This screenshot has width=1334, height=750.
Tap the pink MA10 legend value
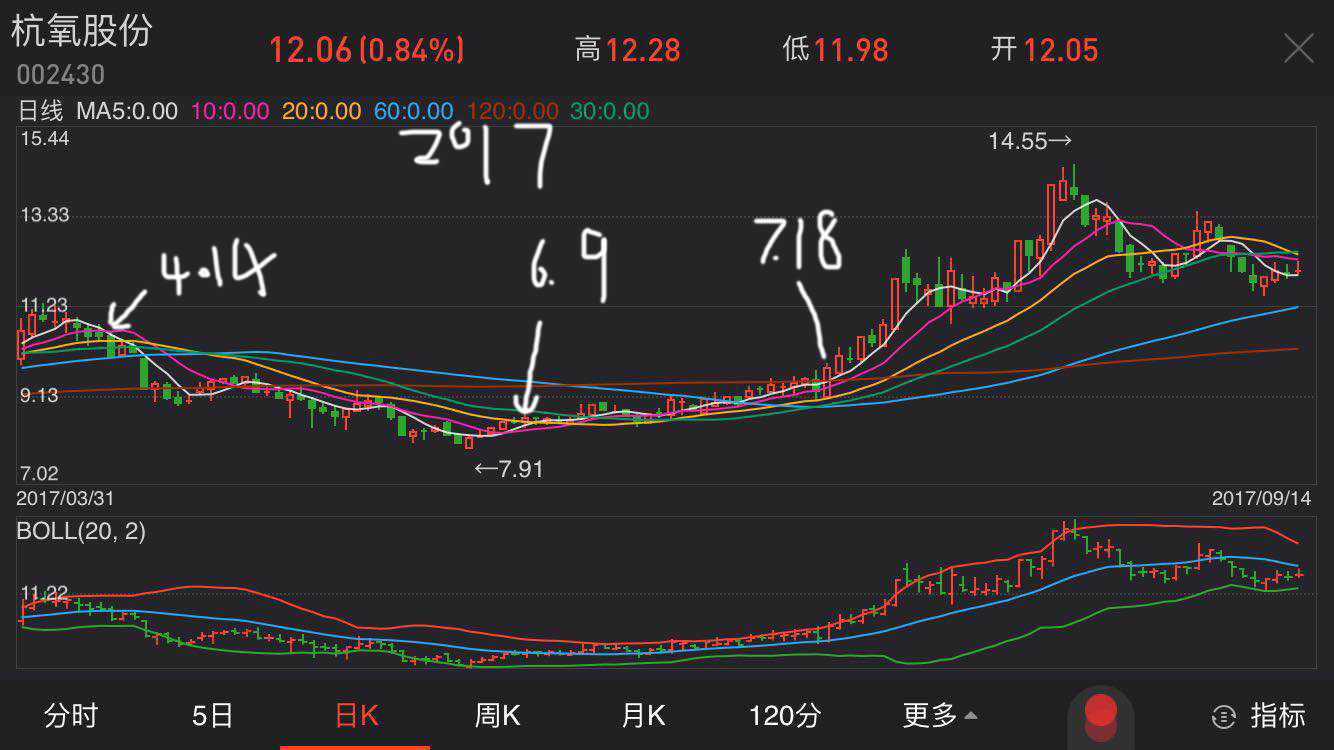(x=228, y=111)
